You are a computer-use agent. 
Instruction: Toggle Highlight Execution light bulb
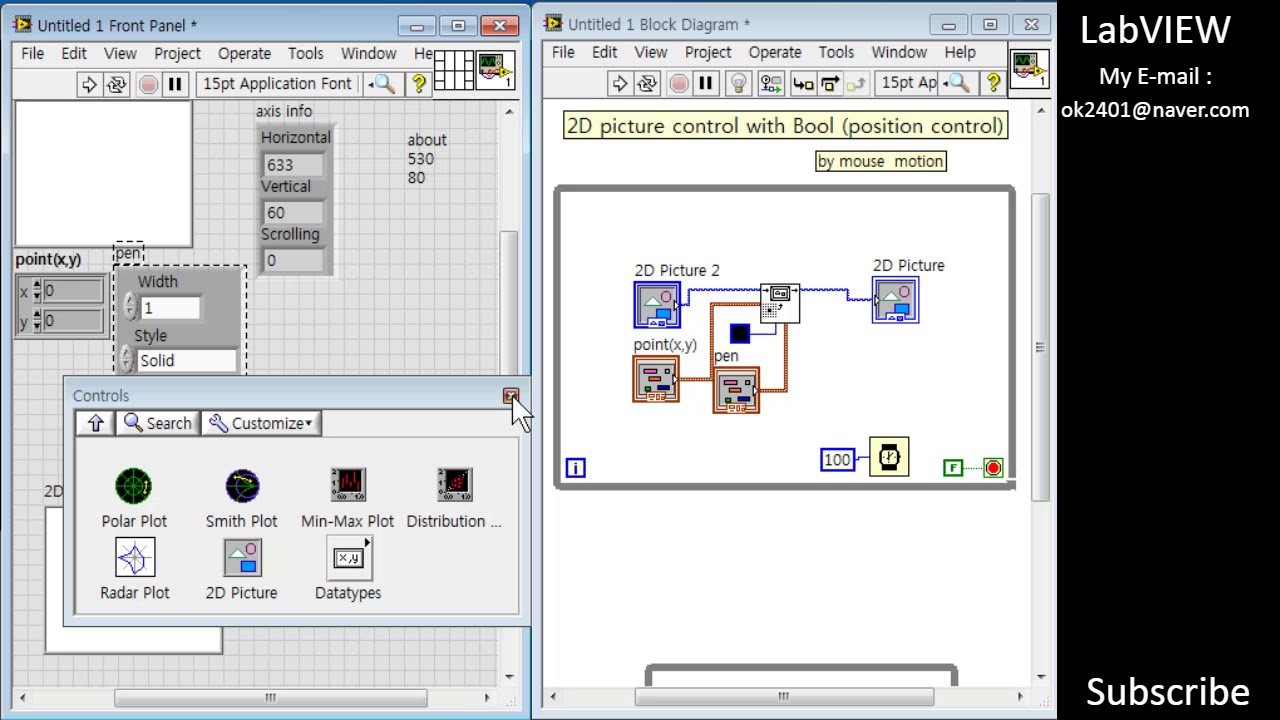pyautogui.click(x=739, y=83)
